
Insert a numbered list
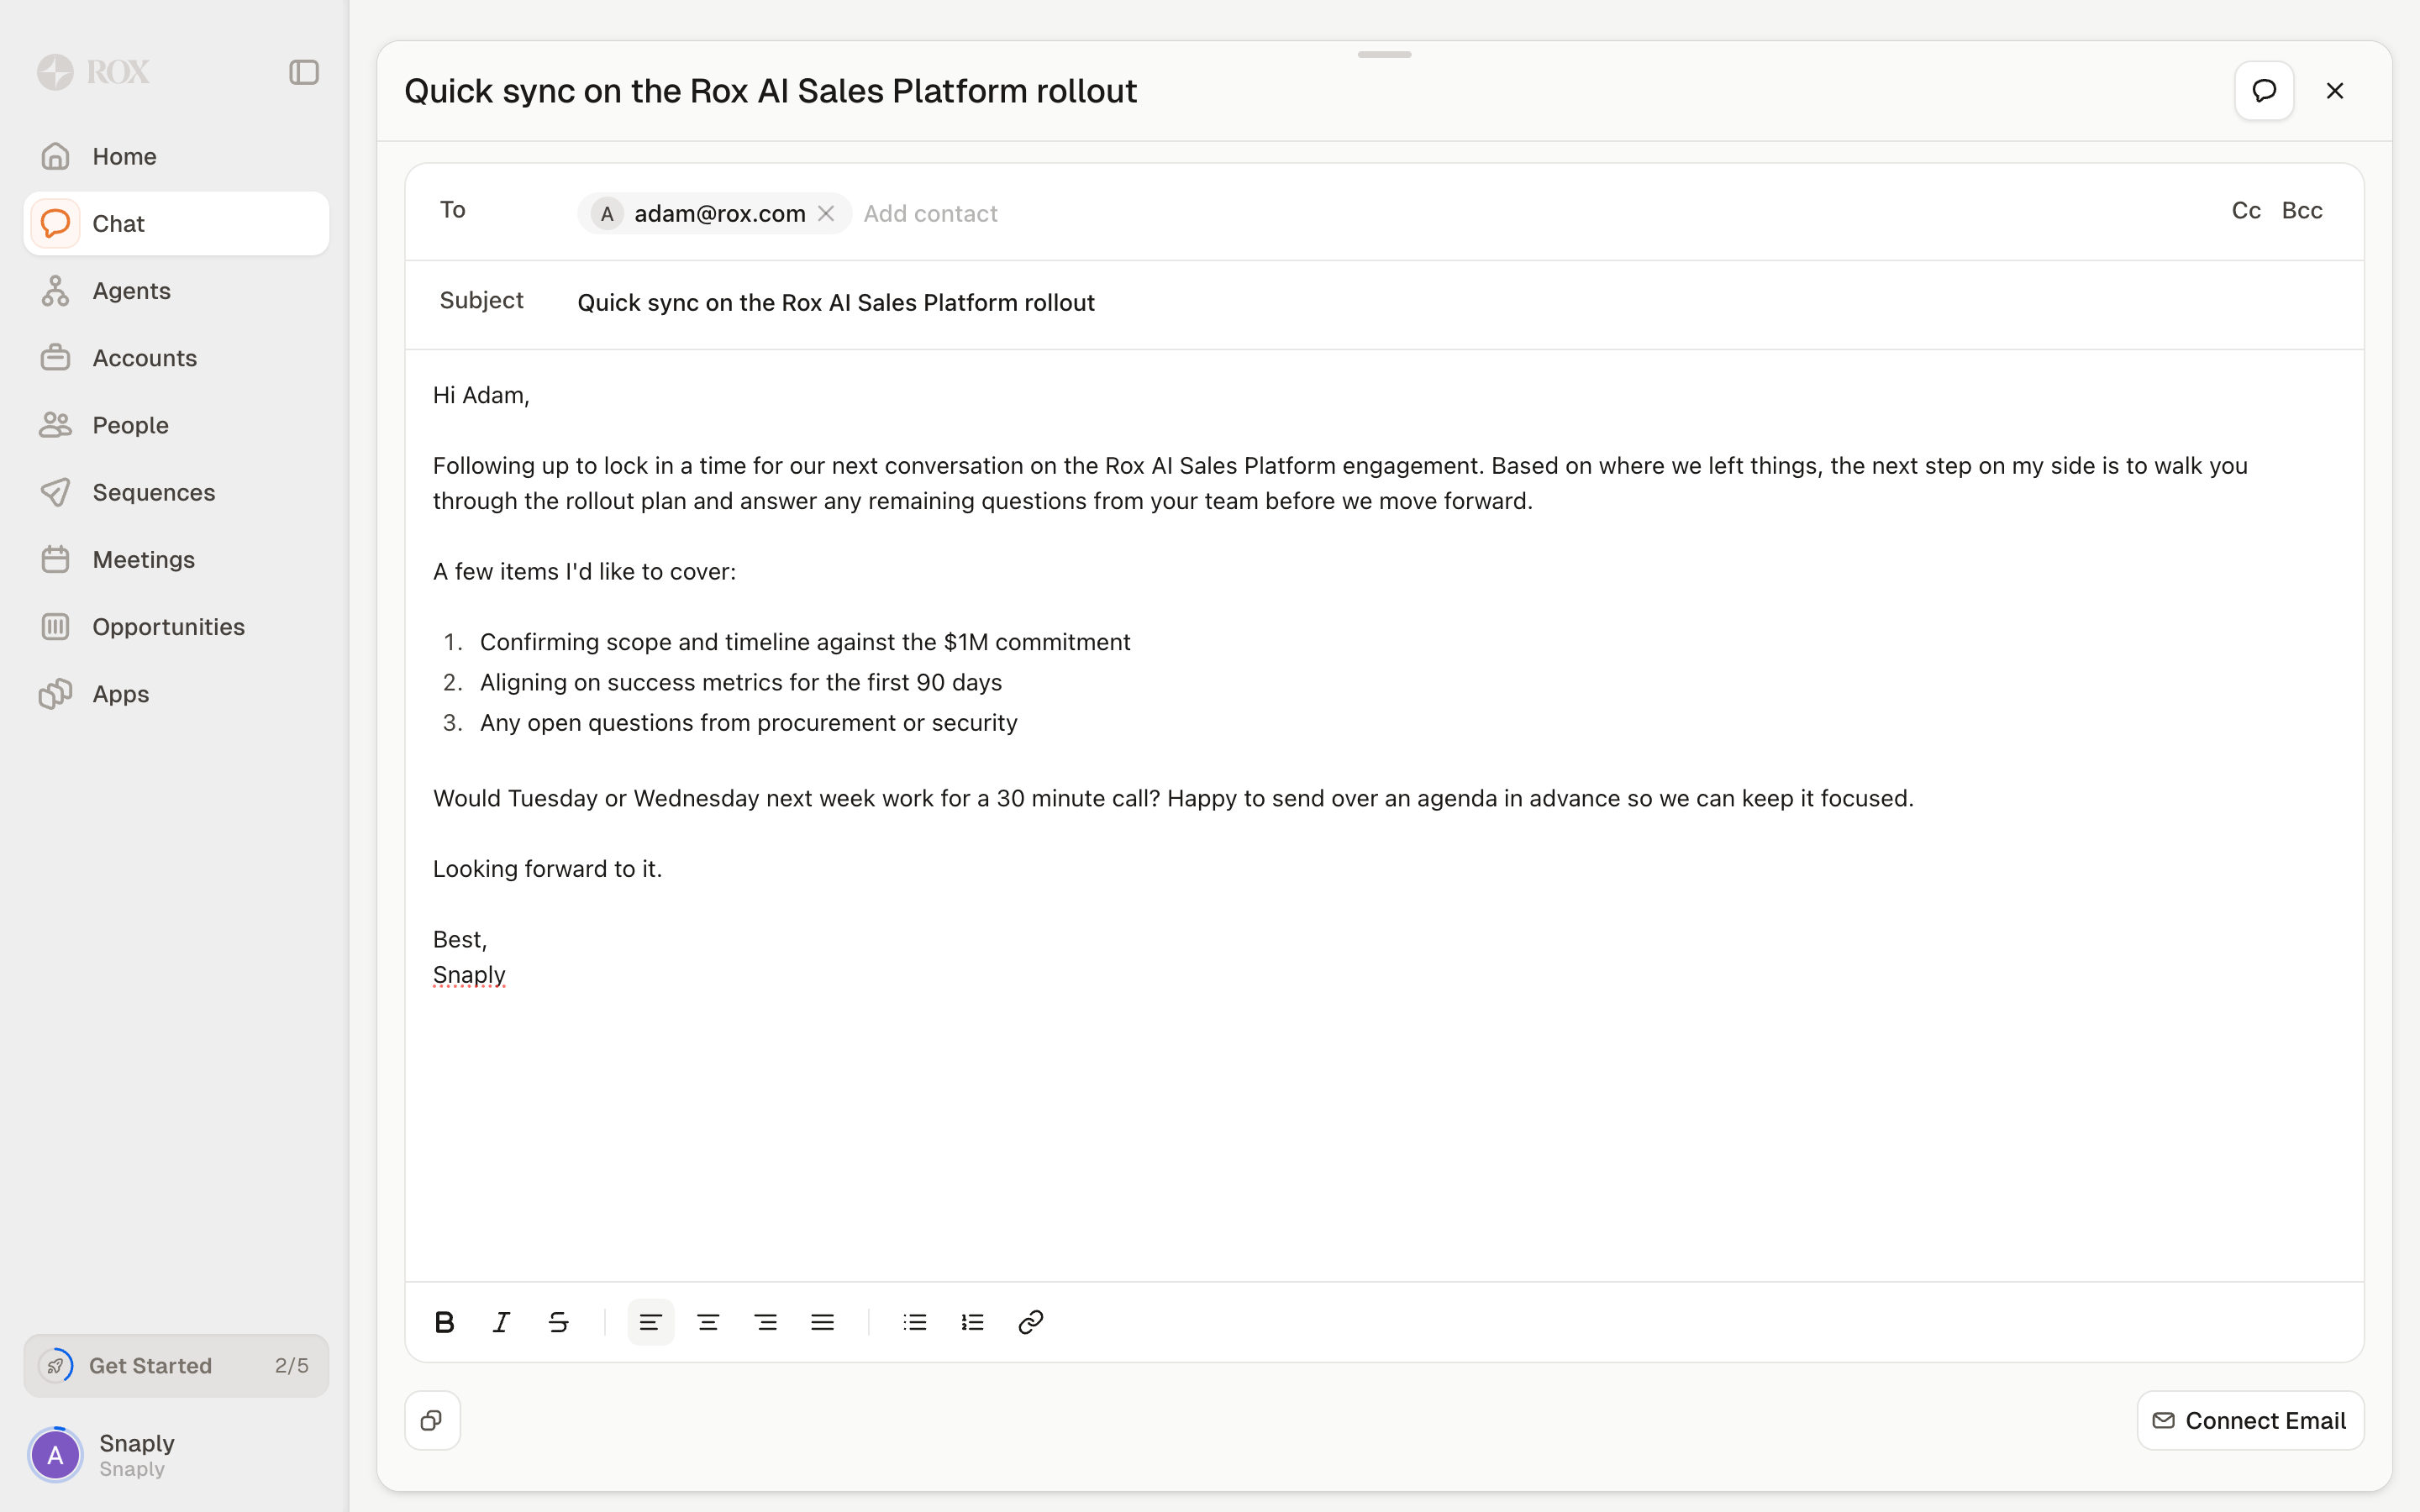click(x=973, y=1322)
